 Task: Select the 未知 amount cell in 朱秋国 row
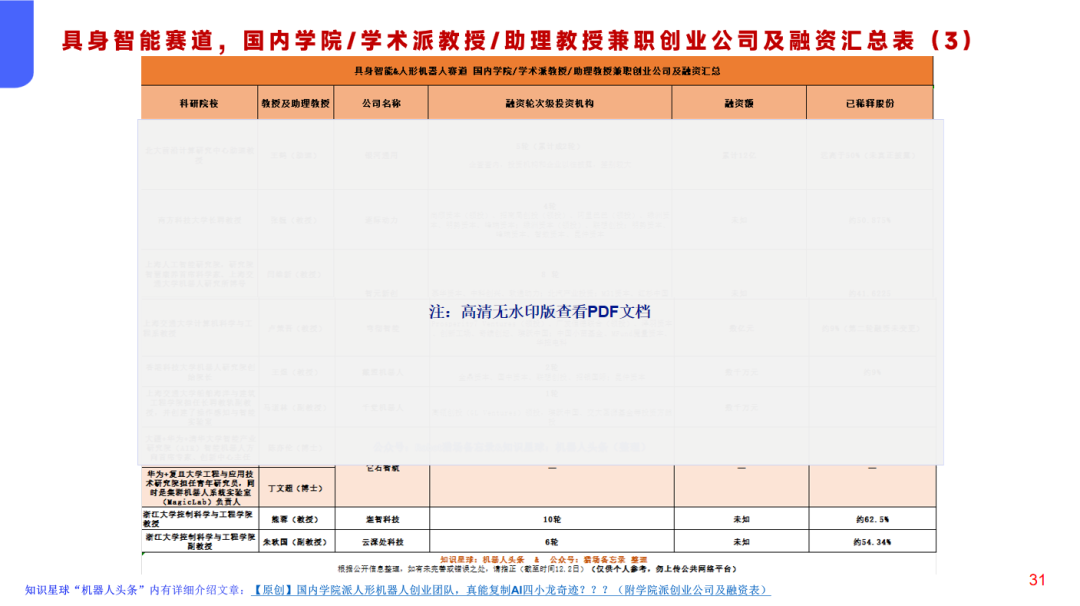pos(741,542)
